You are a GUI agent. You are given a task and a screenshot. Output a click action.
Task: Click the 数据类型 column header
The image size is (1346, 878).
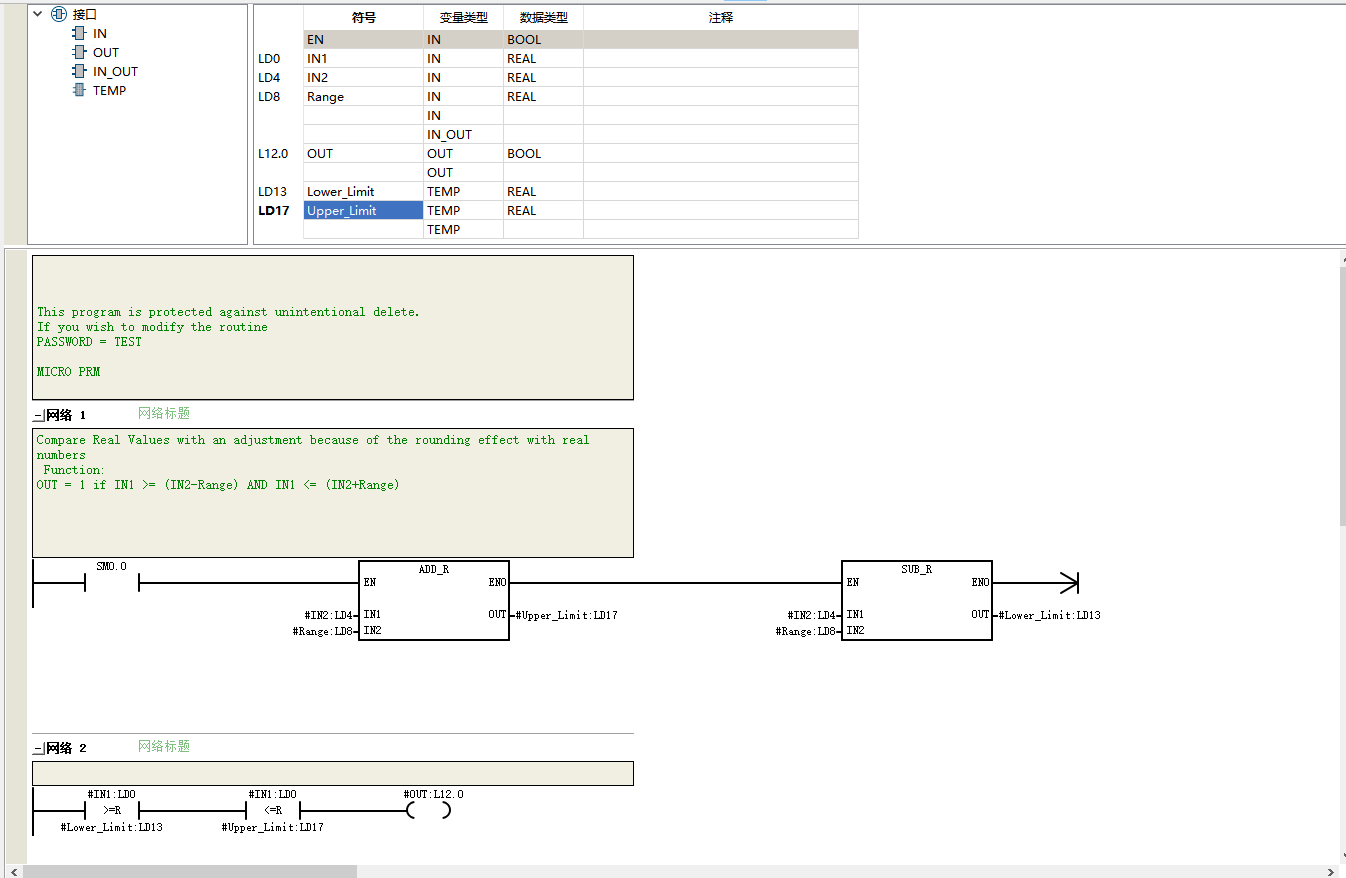coord(543,18)
